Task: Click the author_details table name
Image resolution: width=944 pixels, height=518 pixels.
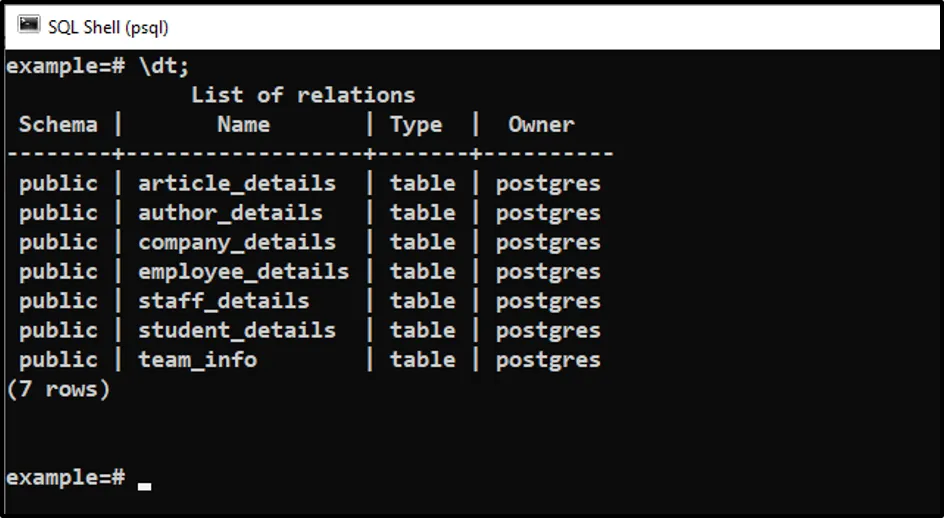Action: pyautogui.click(x=230, y=213)
